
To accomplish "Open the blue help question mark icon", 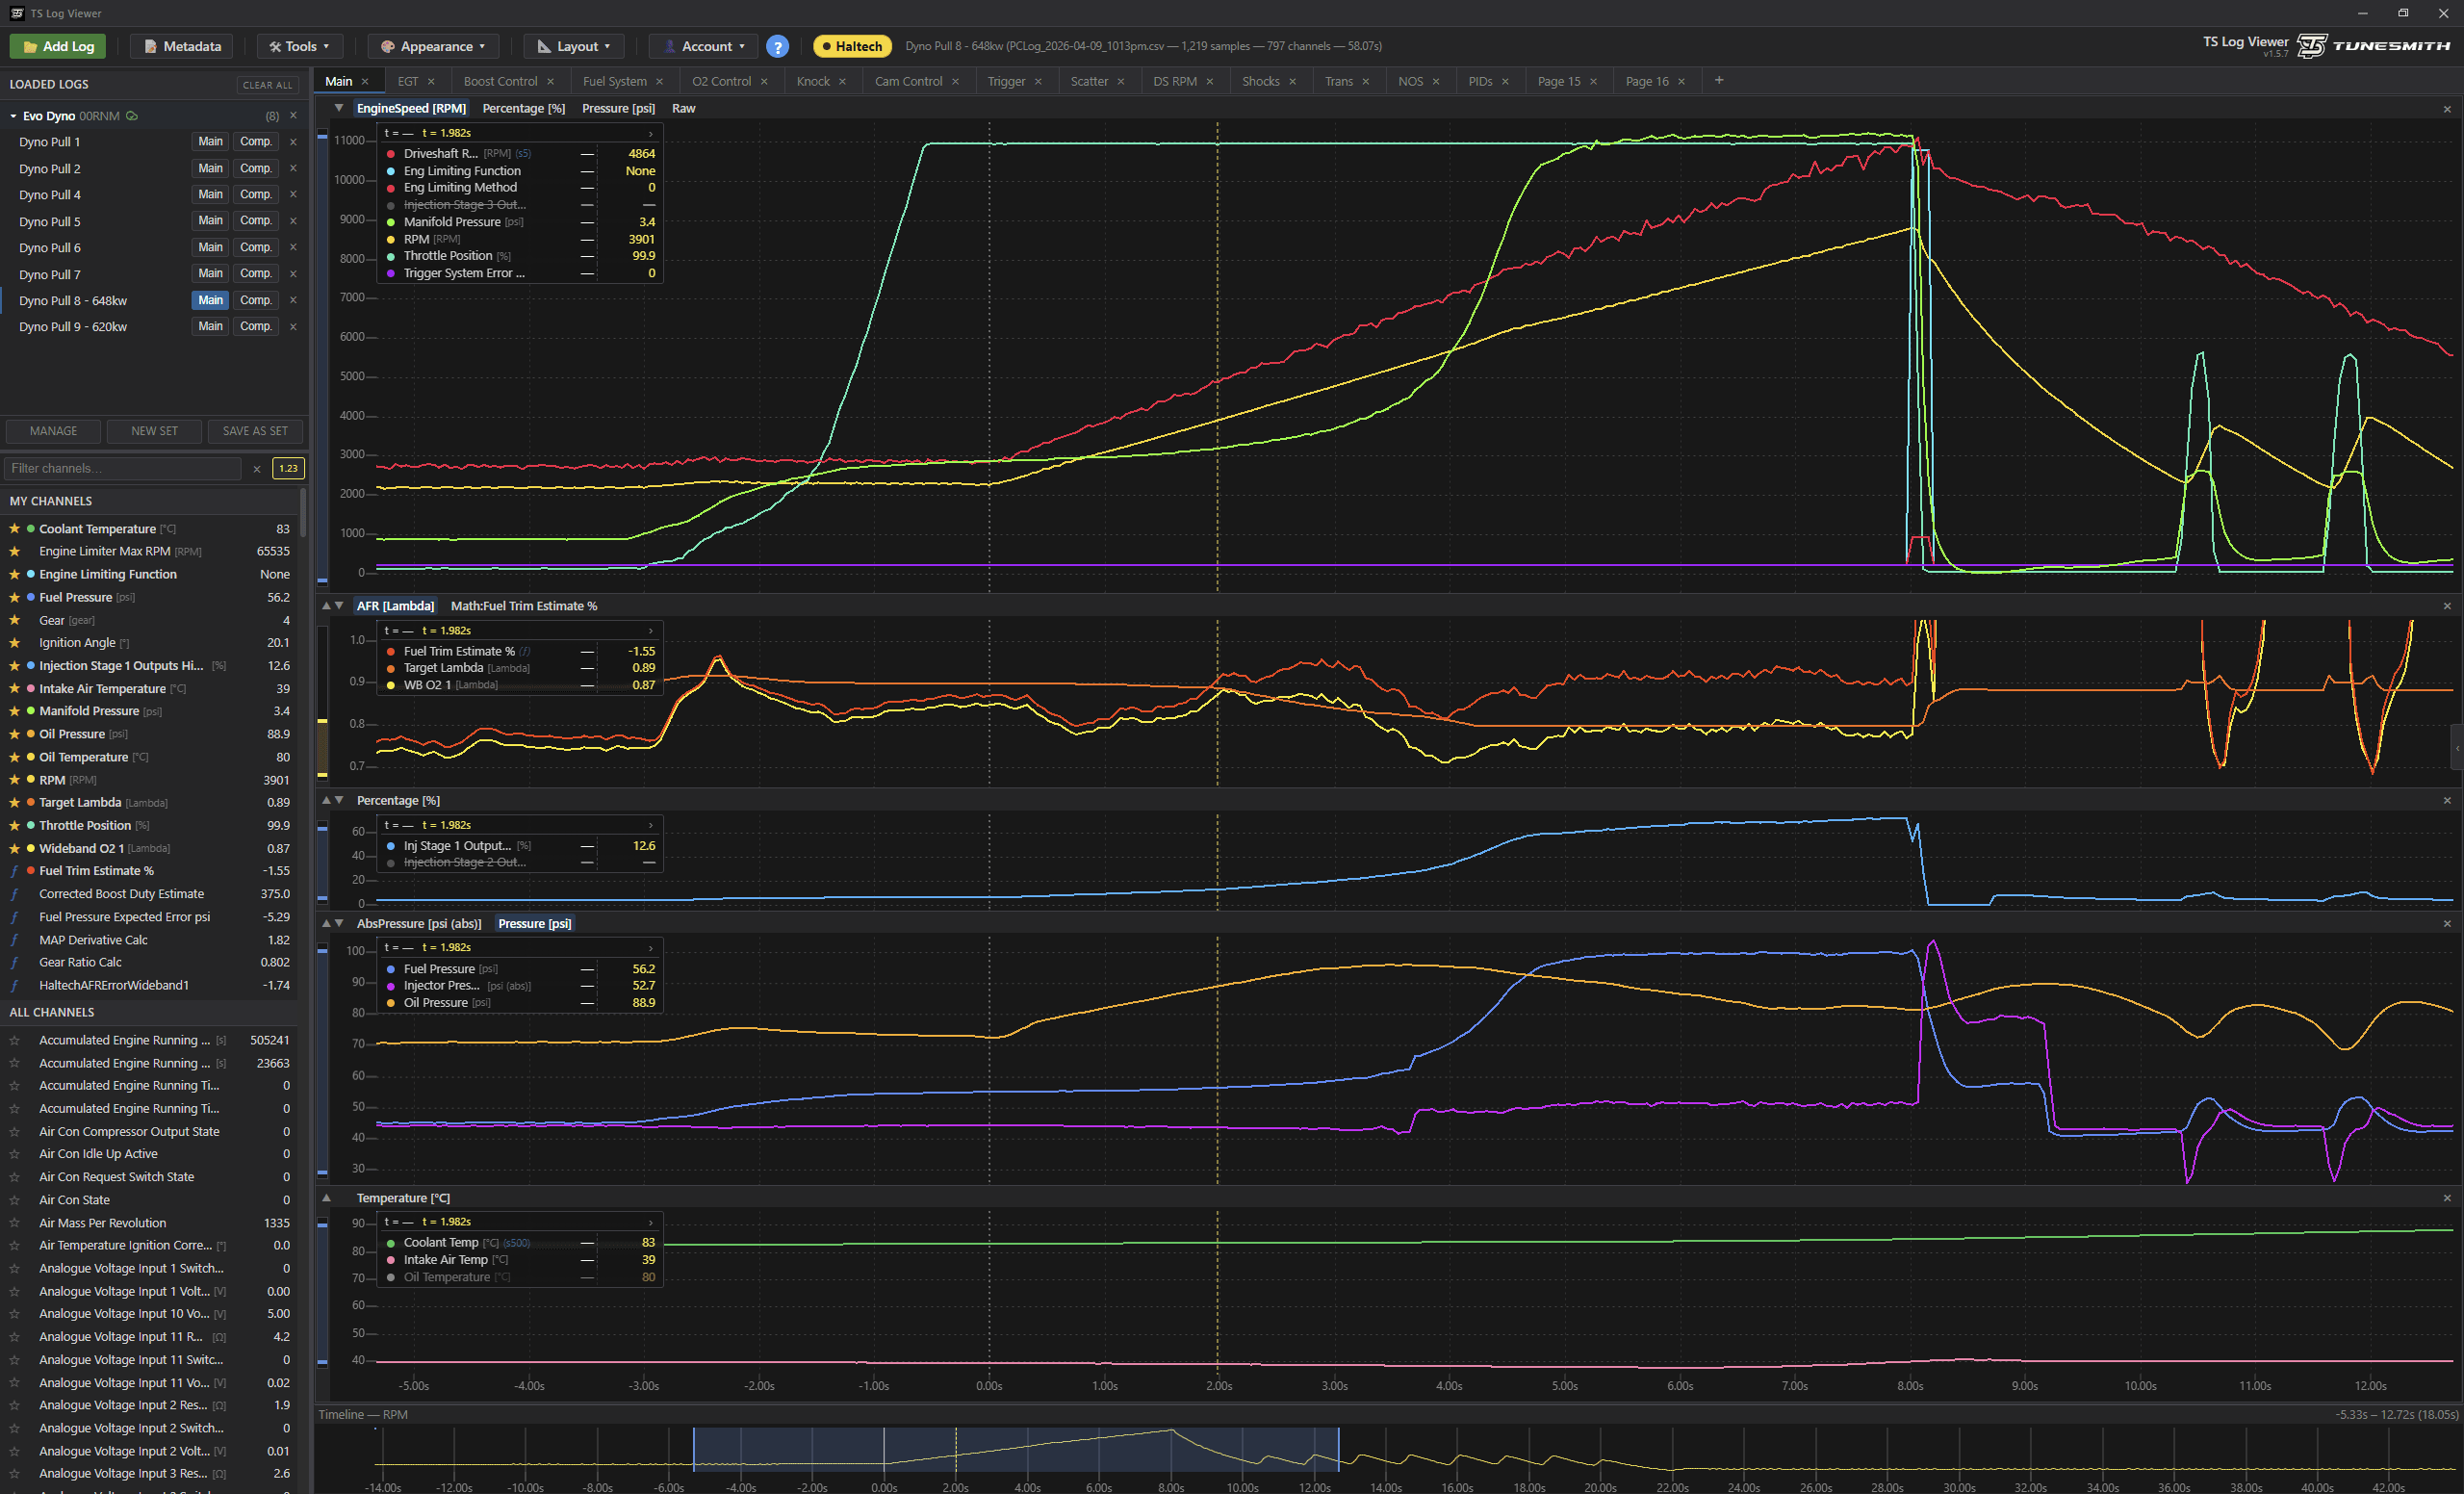I will point(777,46).
